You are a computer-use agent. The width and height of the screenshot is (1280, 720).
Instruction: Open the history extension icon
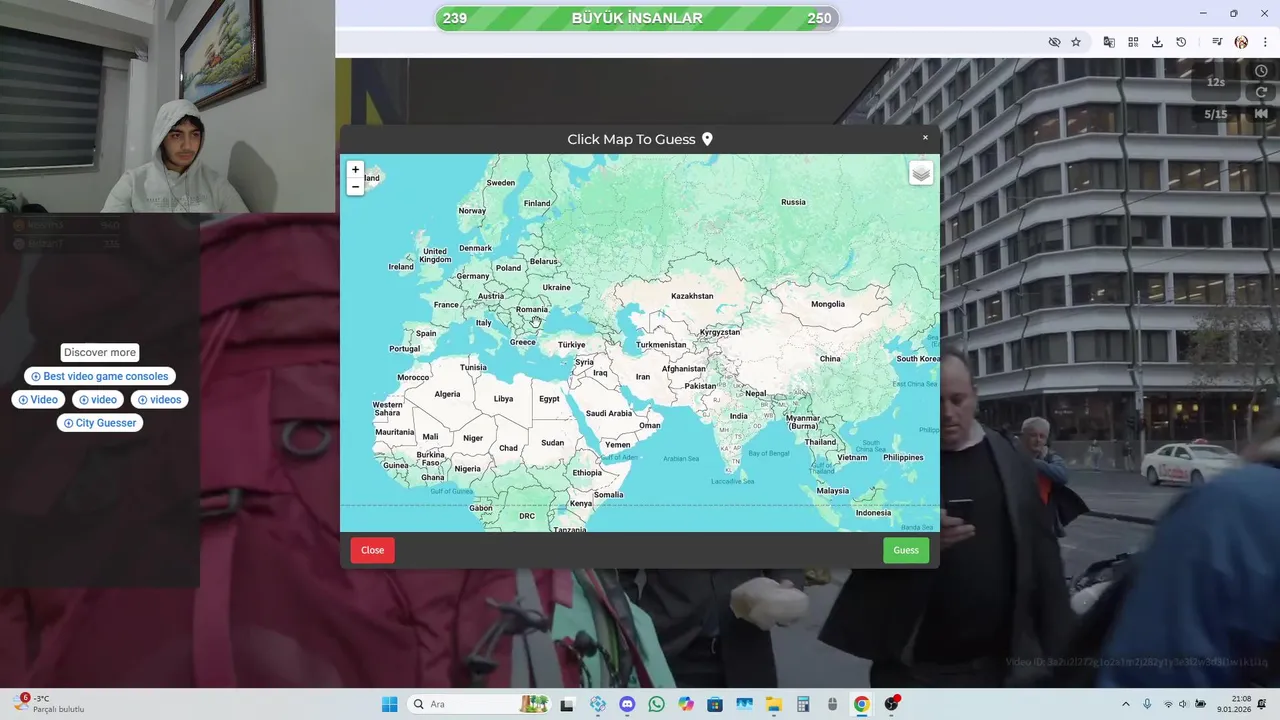point(1181,42)
